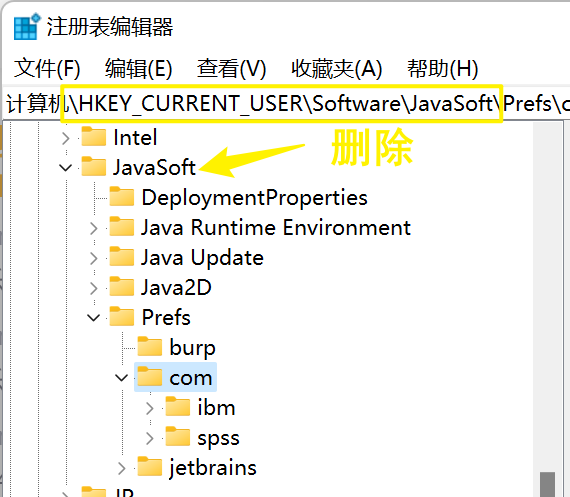The height and width of the screenshot is (497, 570).
Task: Select the spss label
Action: [218, 439]
